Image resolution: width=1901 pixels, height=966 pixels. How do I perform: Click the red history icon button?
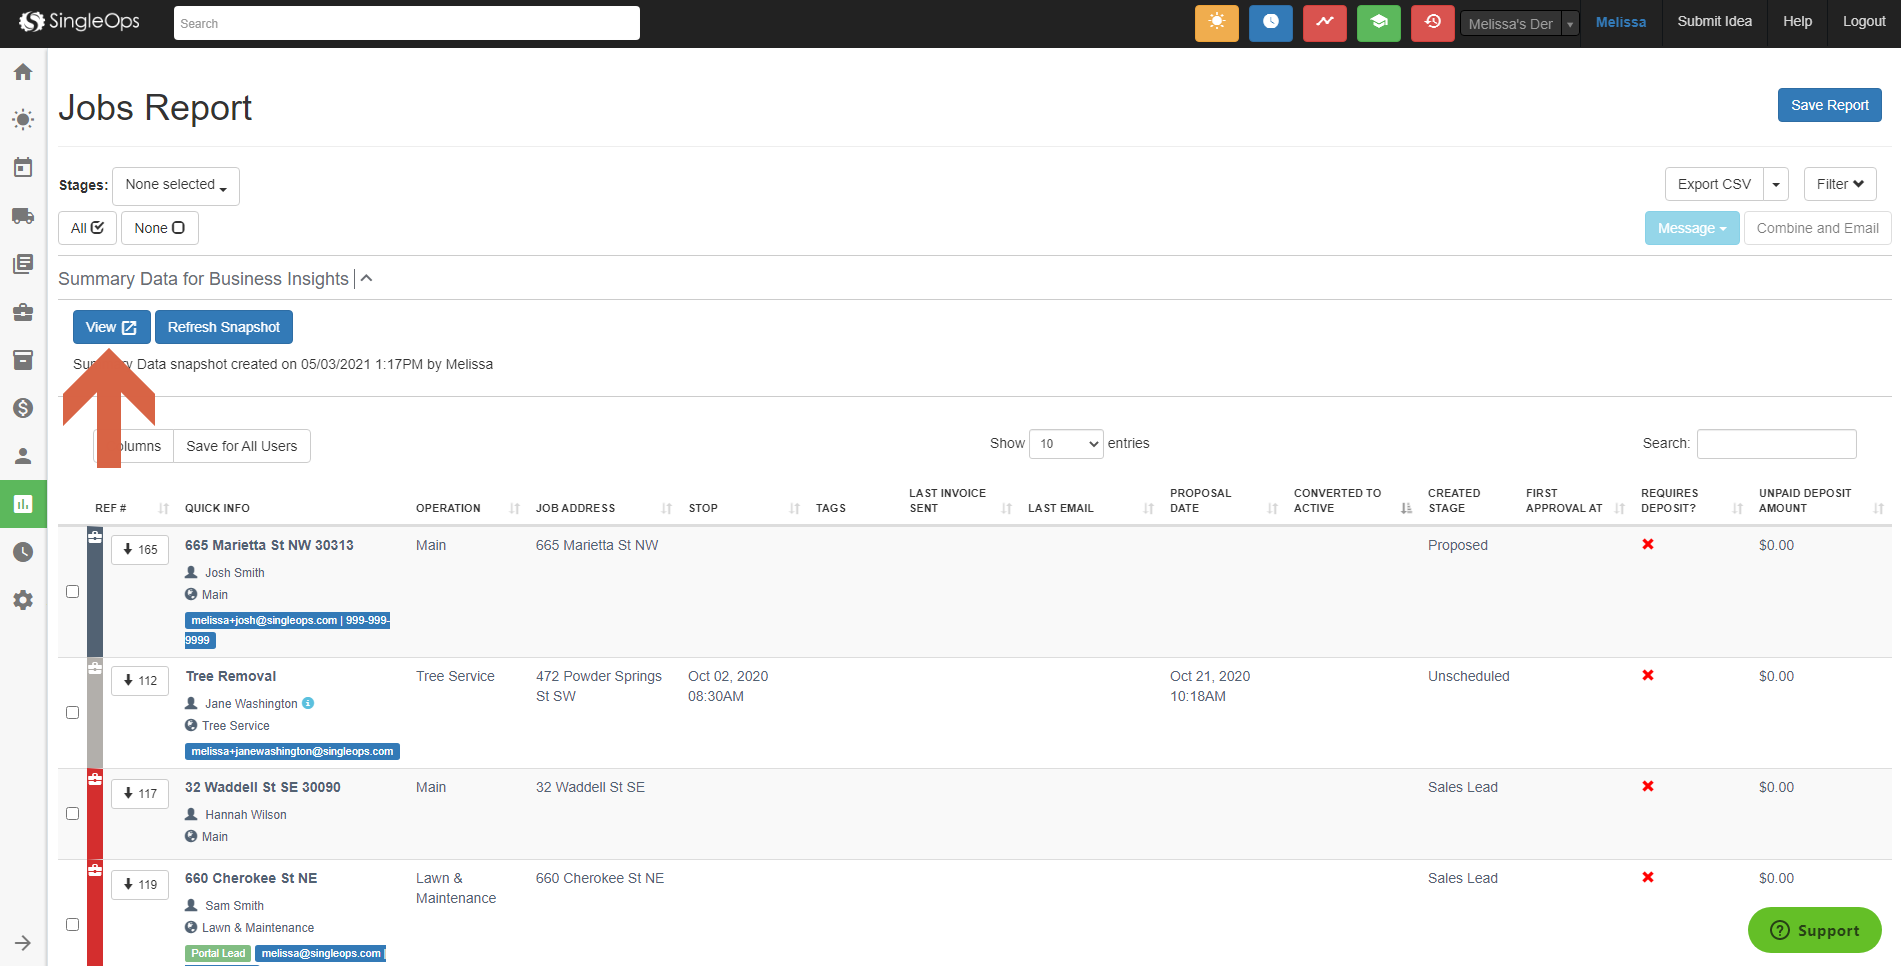pyautogui.click(x=1432, y=23)
